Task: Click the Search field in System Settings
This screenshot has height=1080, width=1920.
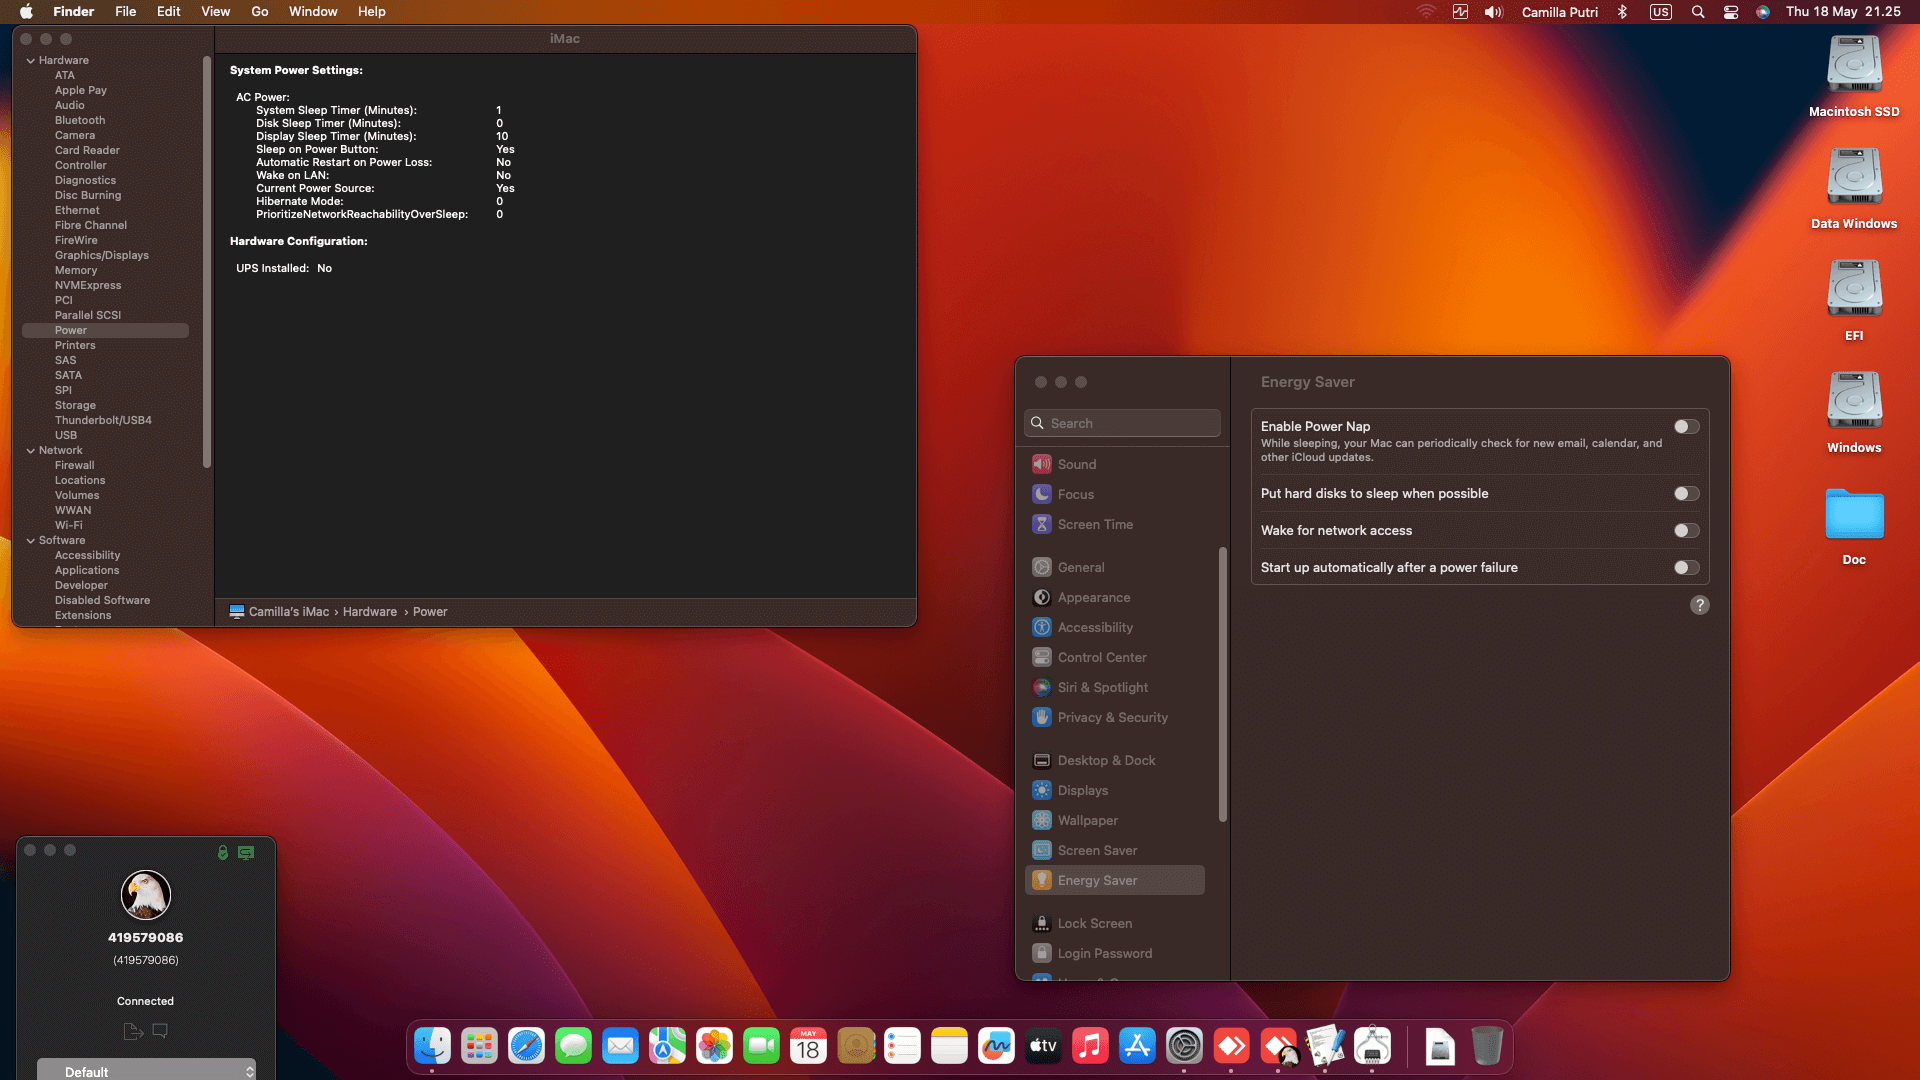Action: (1122, 423)
